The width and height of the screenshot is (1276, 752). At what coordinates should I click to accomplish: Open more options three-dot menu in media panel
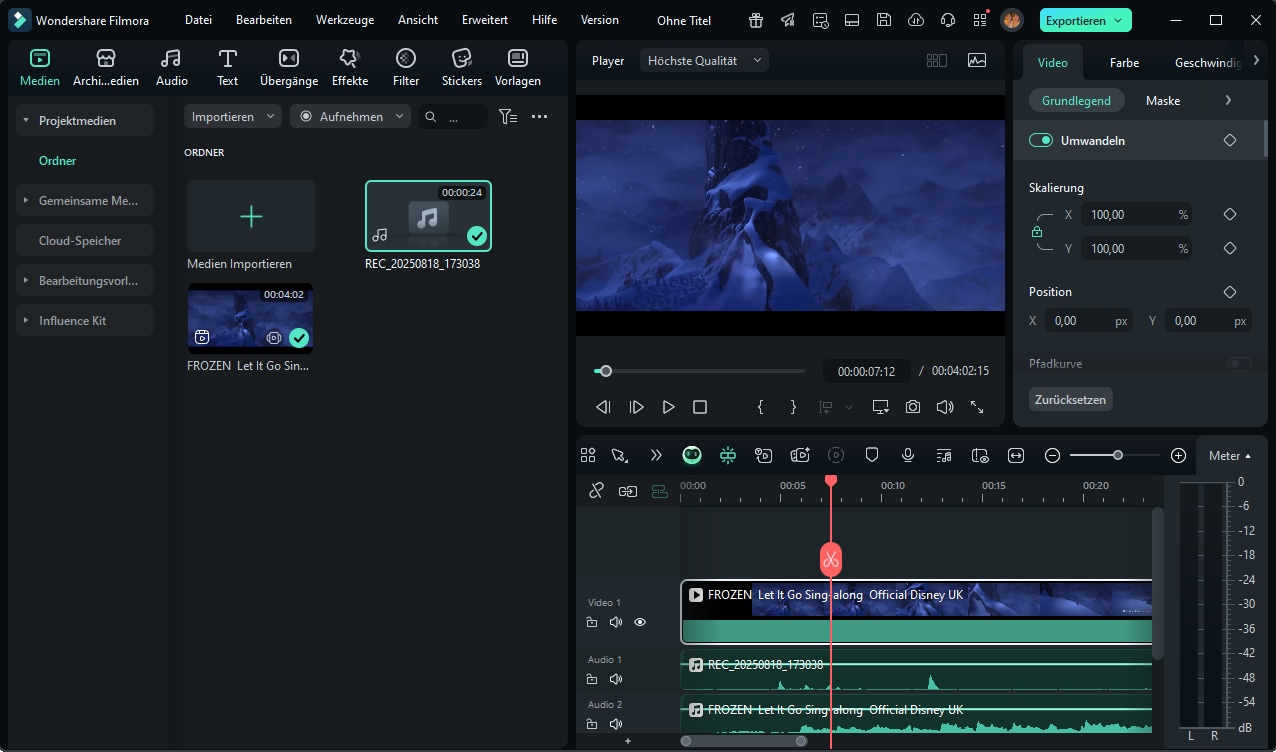pos(540,117)
